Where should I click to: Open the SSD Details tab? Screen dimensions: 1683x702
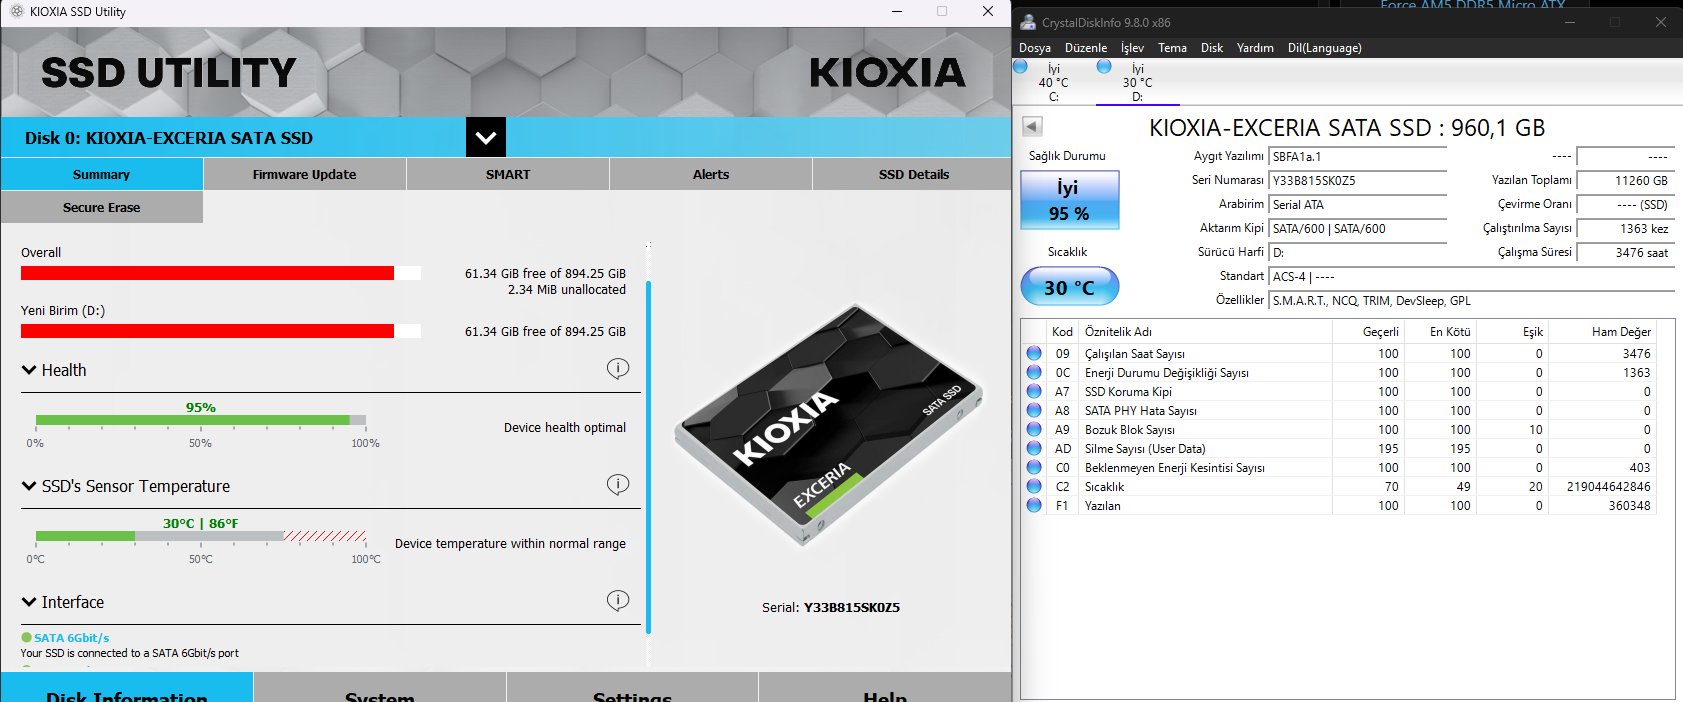click(x=913, y=174)
